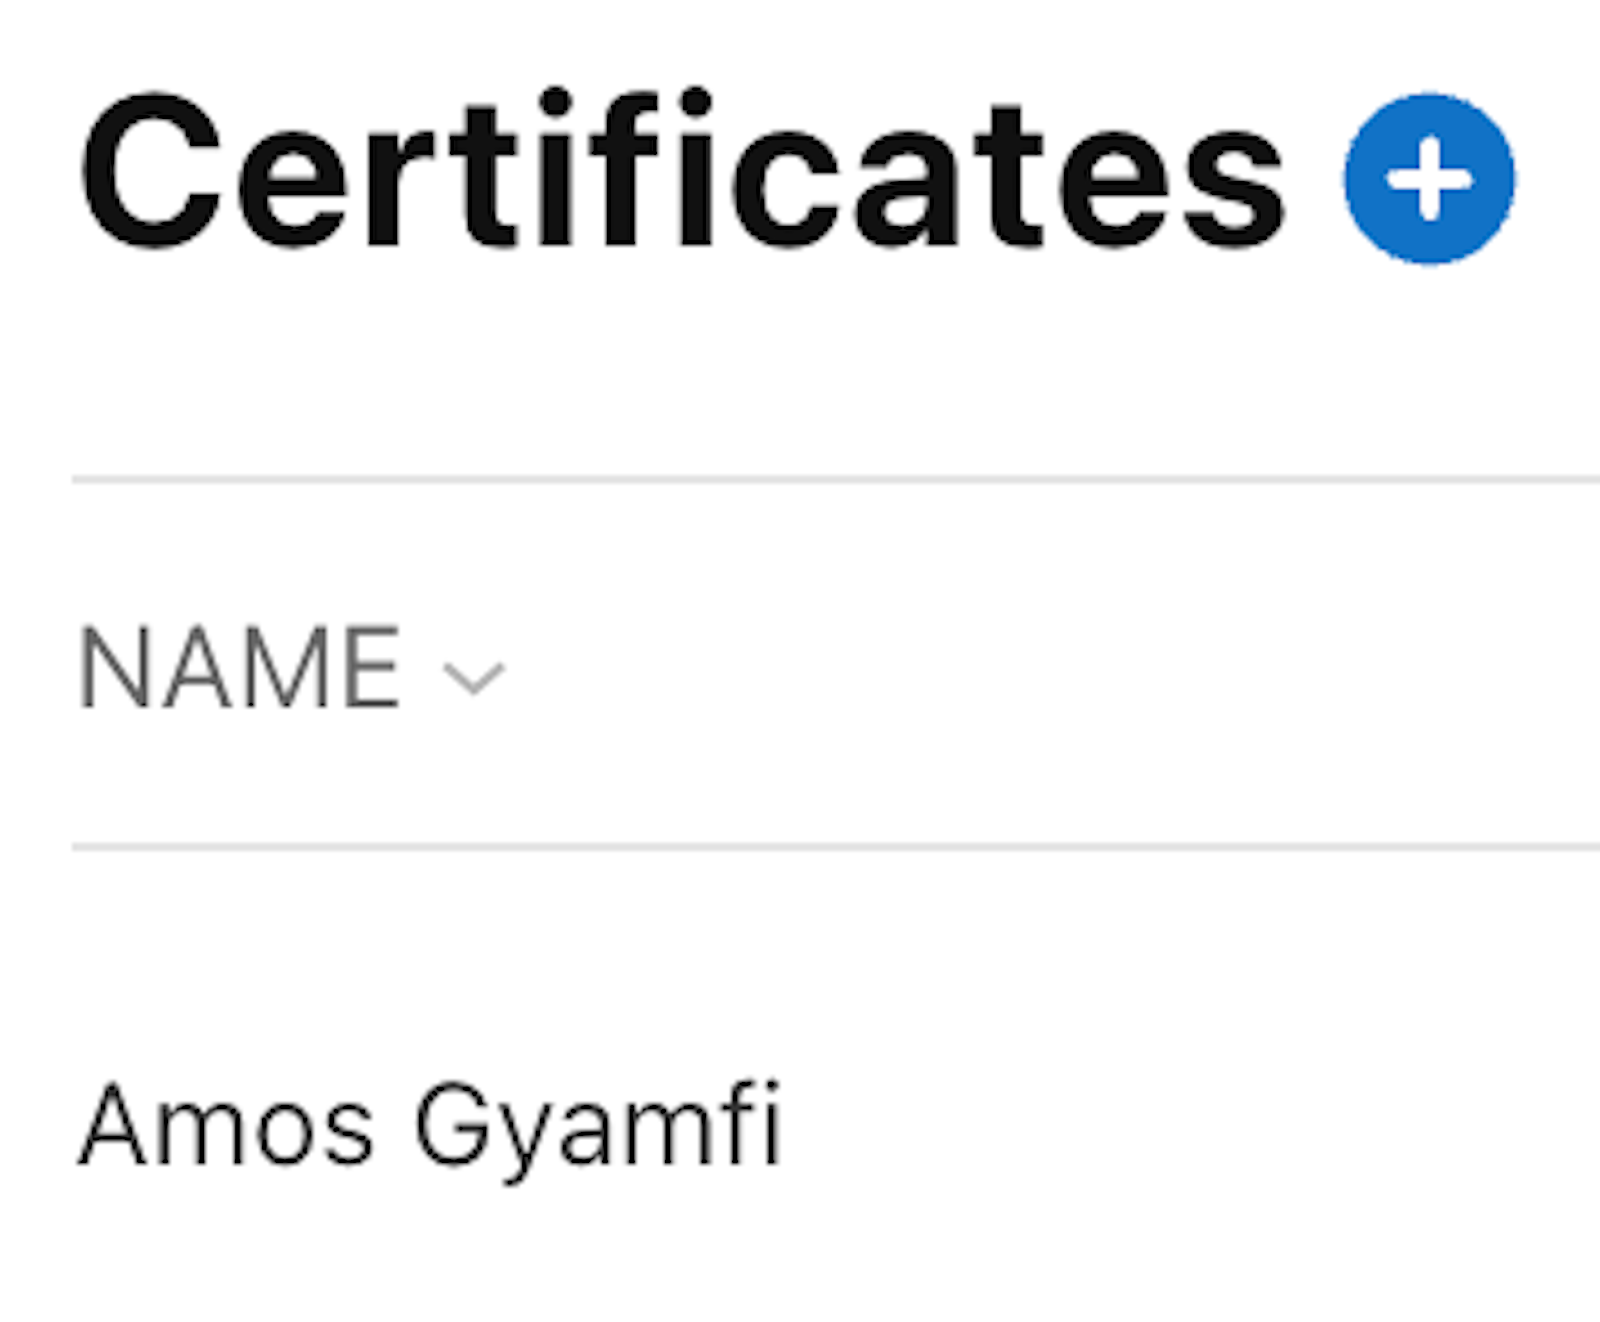The height and width of the screenshot is (1322, 1600).
Task: Click the NAME column header text
Action: tap(240, 668)
